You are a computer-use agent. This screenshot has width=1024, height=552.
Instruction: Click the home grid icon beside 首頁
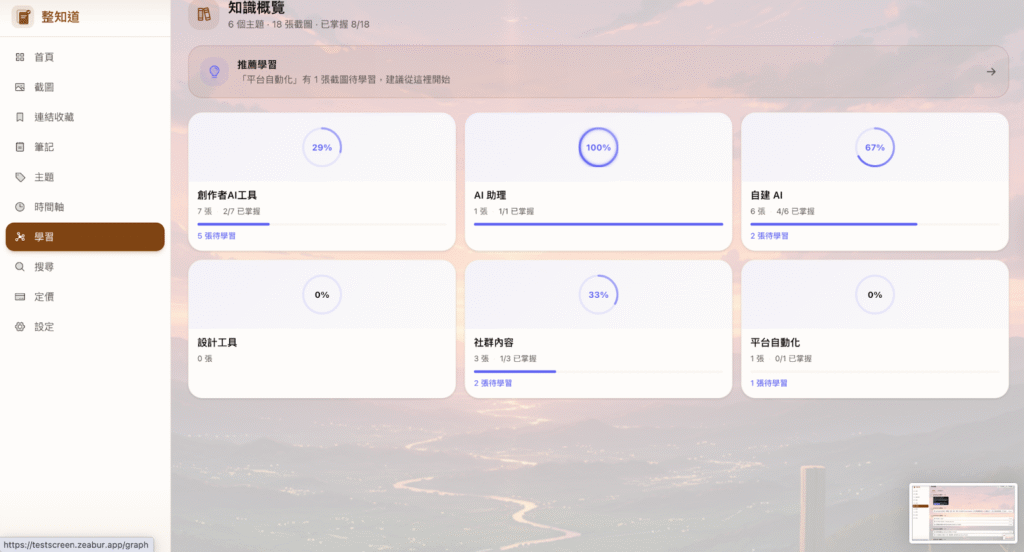pyautogui.click(x=20, y=57)
